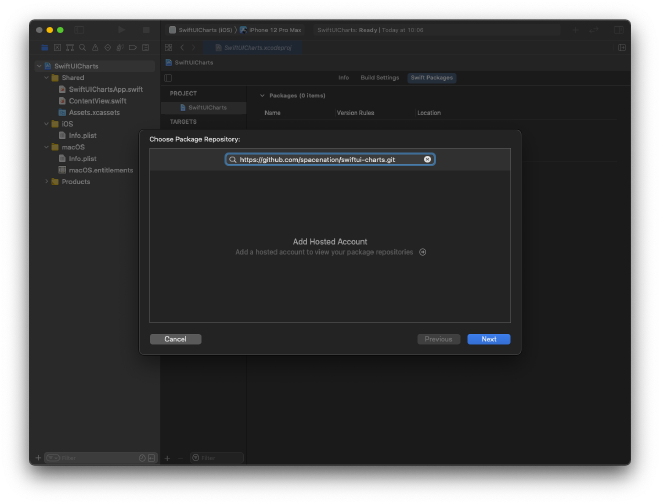
Task: Clear the repository URL search field
Action: coord(427,159)
